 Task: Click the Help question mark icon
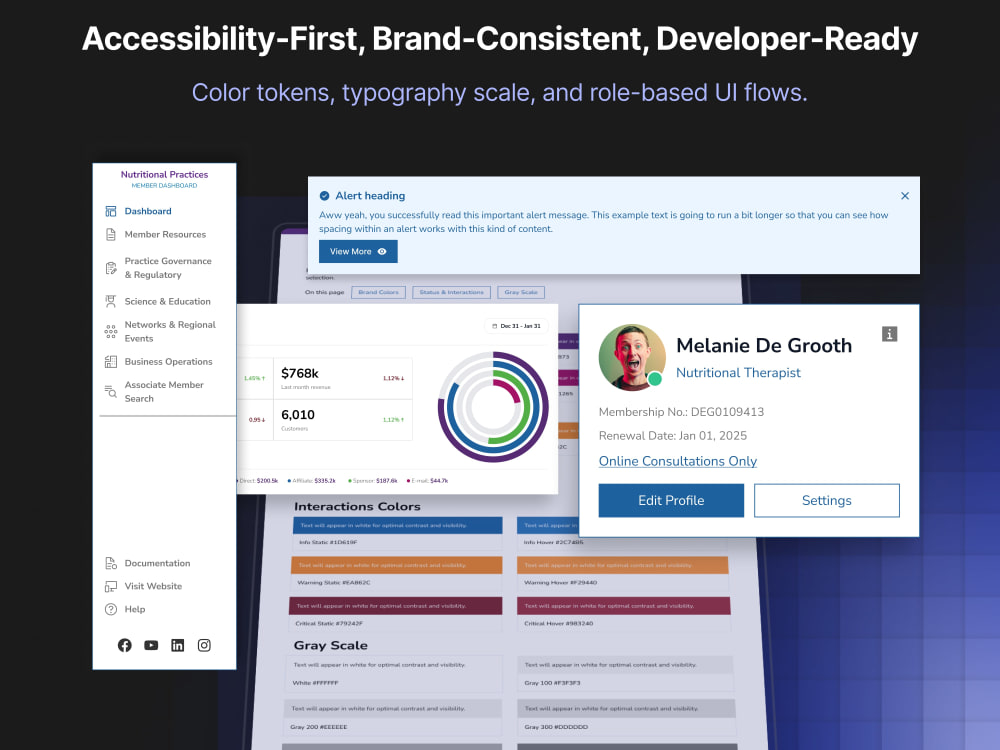point(111,609)
